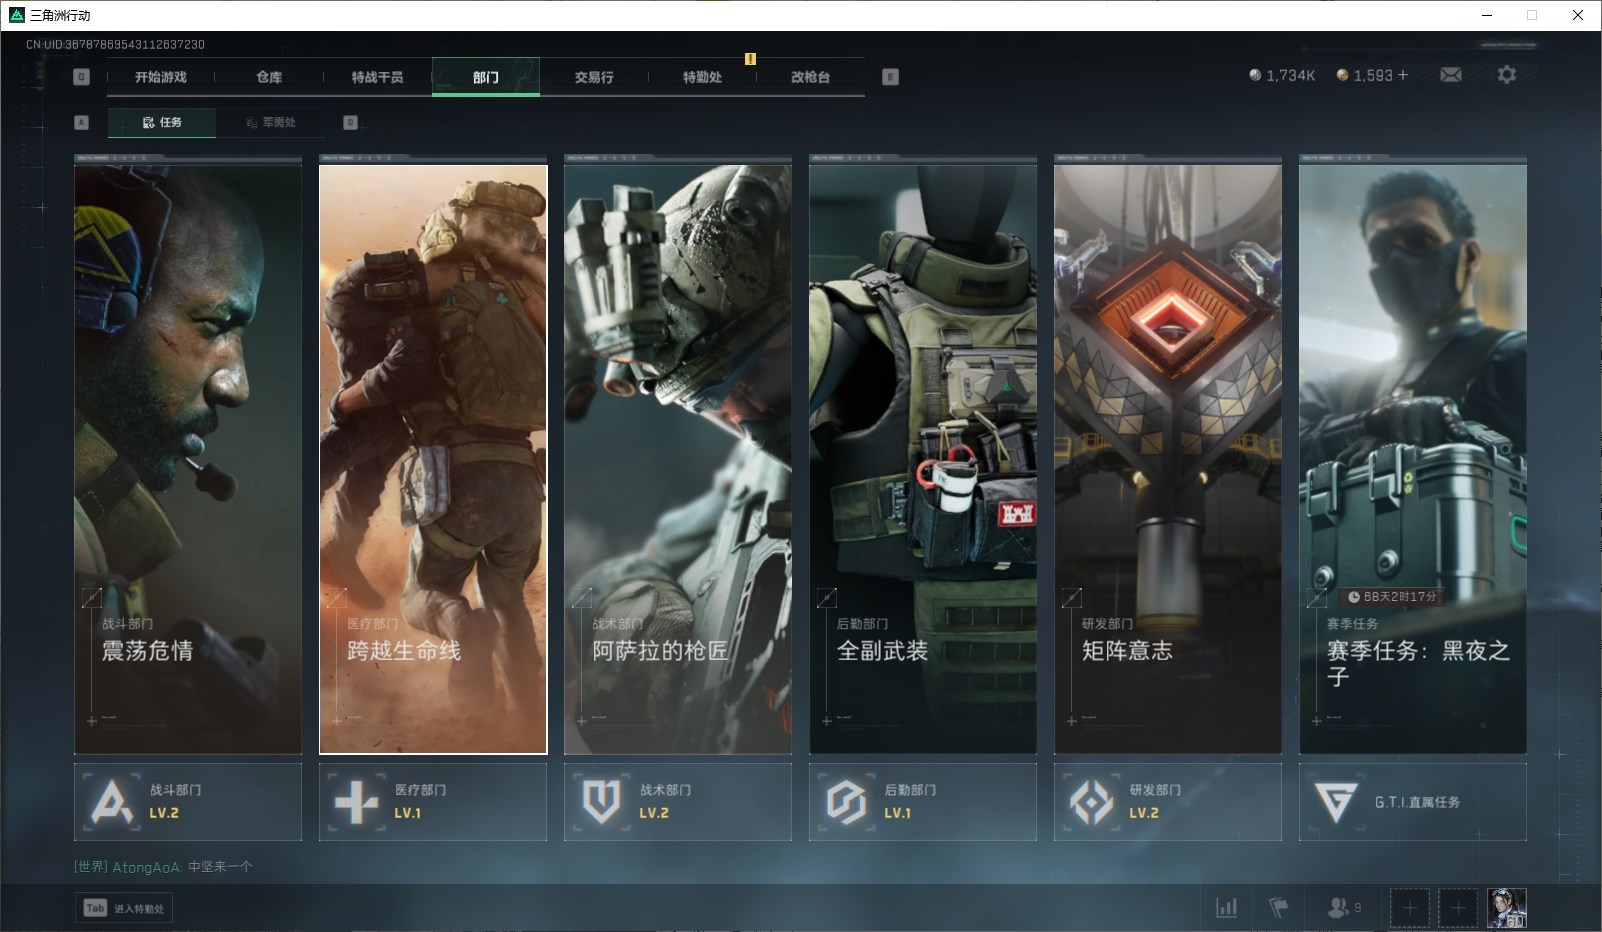Close the 三角洲行动 window

click(x=1578, y=15)
